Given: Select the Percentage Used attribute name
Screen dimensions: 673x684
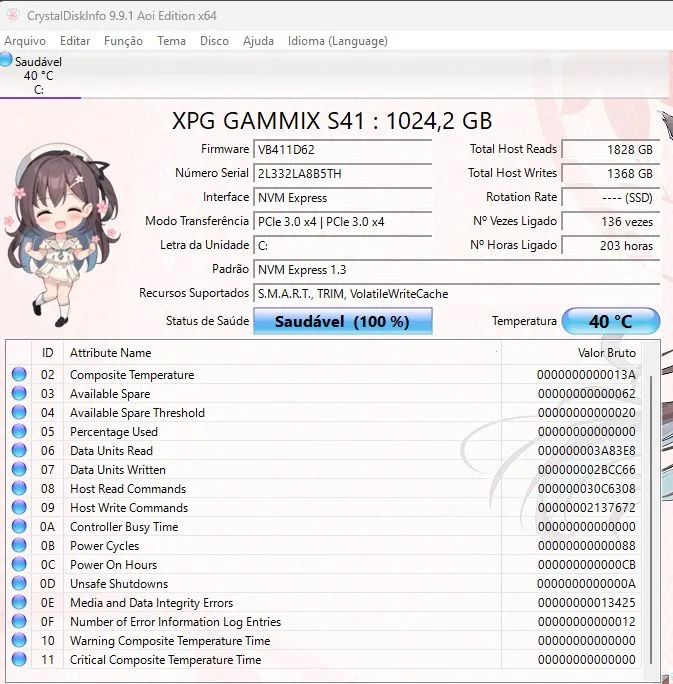Looking at the screenshot, I should (114, 432).
